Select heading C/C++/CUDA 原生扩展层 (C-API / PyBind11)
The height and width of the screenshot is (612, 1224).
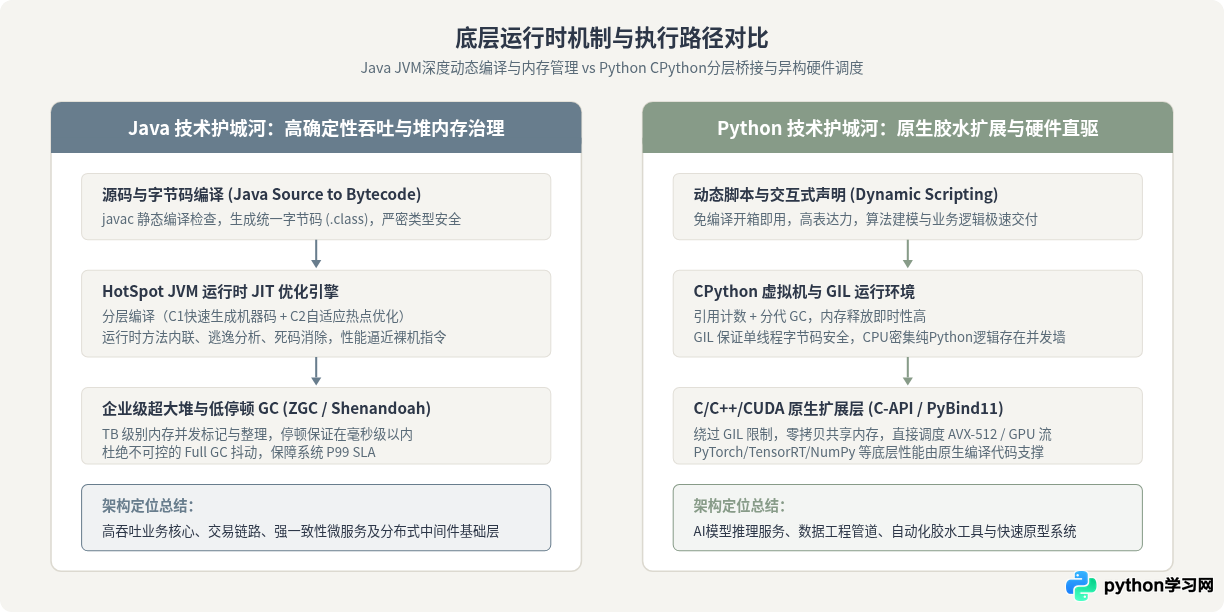(848, 408)
